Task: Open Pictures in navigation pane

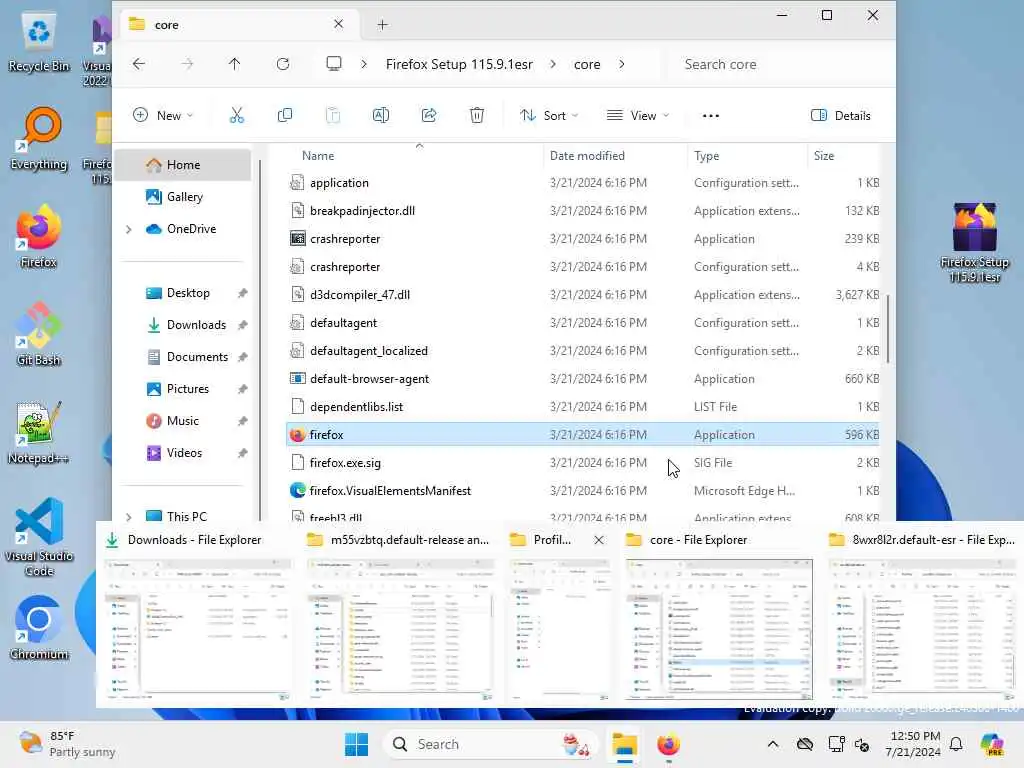Action: (183, 389)
